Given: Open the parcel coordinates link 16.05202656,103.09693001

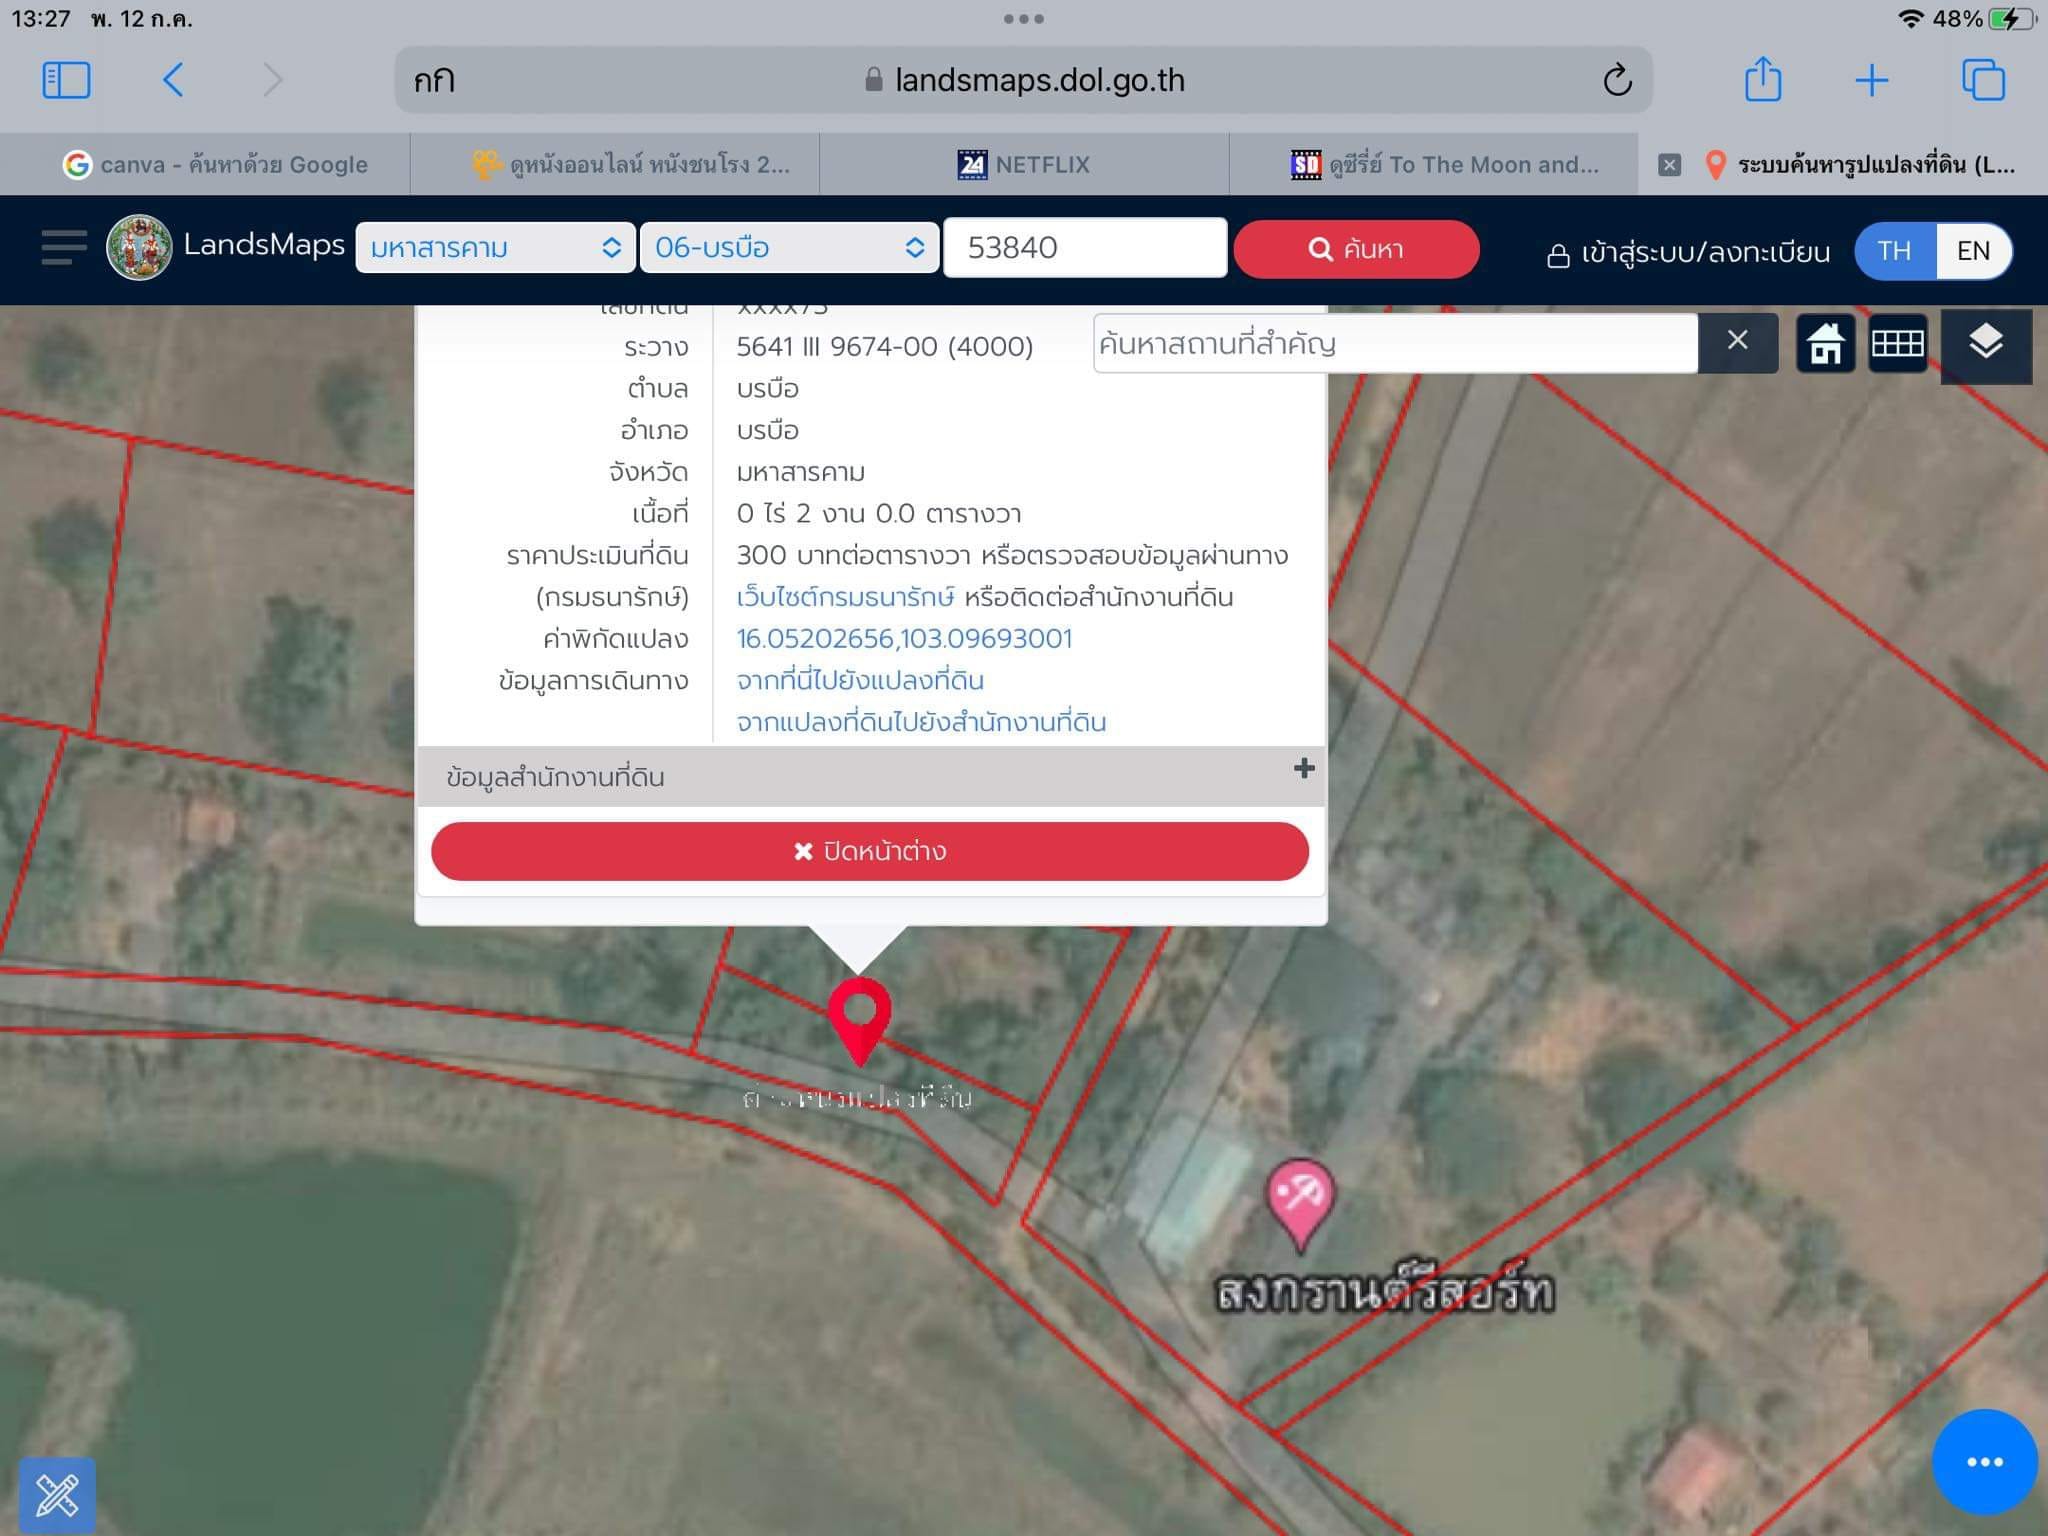Looking at the screenshot, I should click(904, 638).
